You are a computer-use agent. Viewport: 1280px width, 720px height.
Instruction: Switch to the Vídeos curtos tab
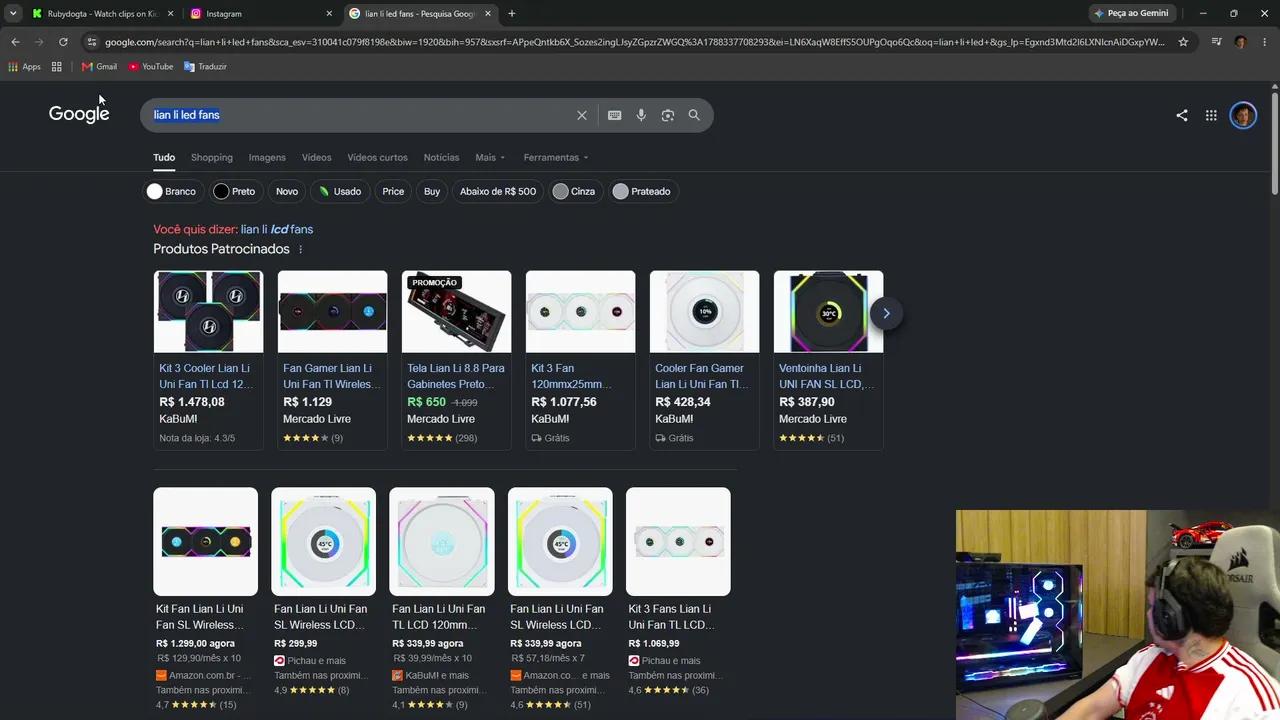click(x=377, y=158)
